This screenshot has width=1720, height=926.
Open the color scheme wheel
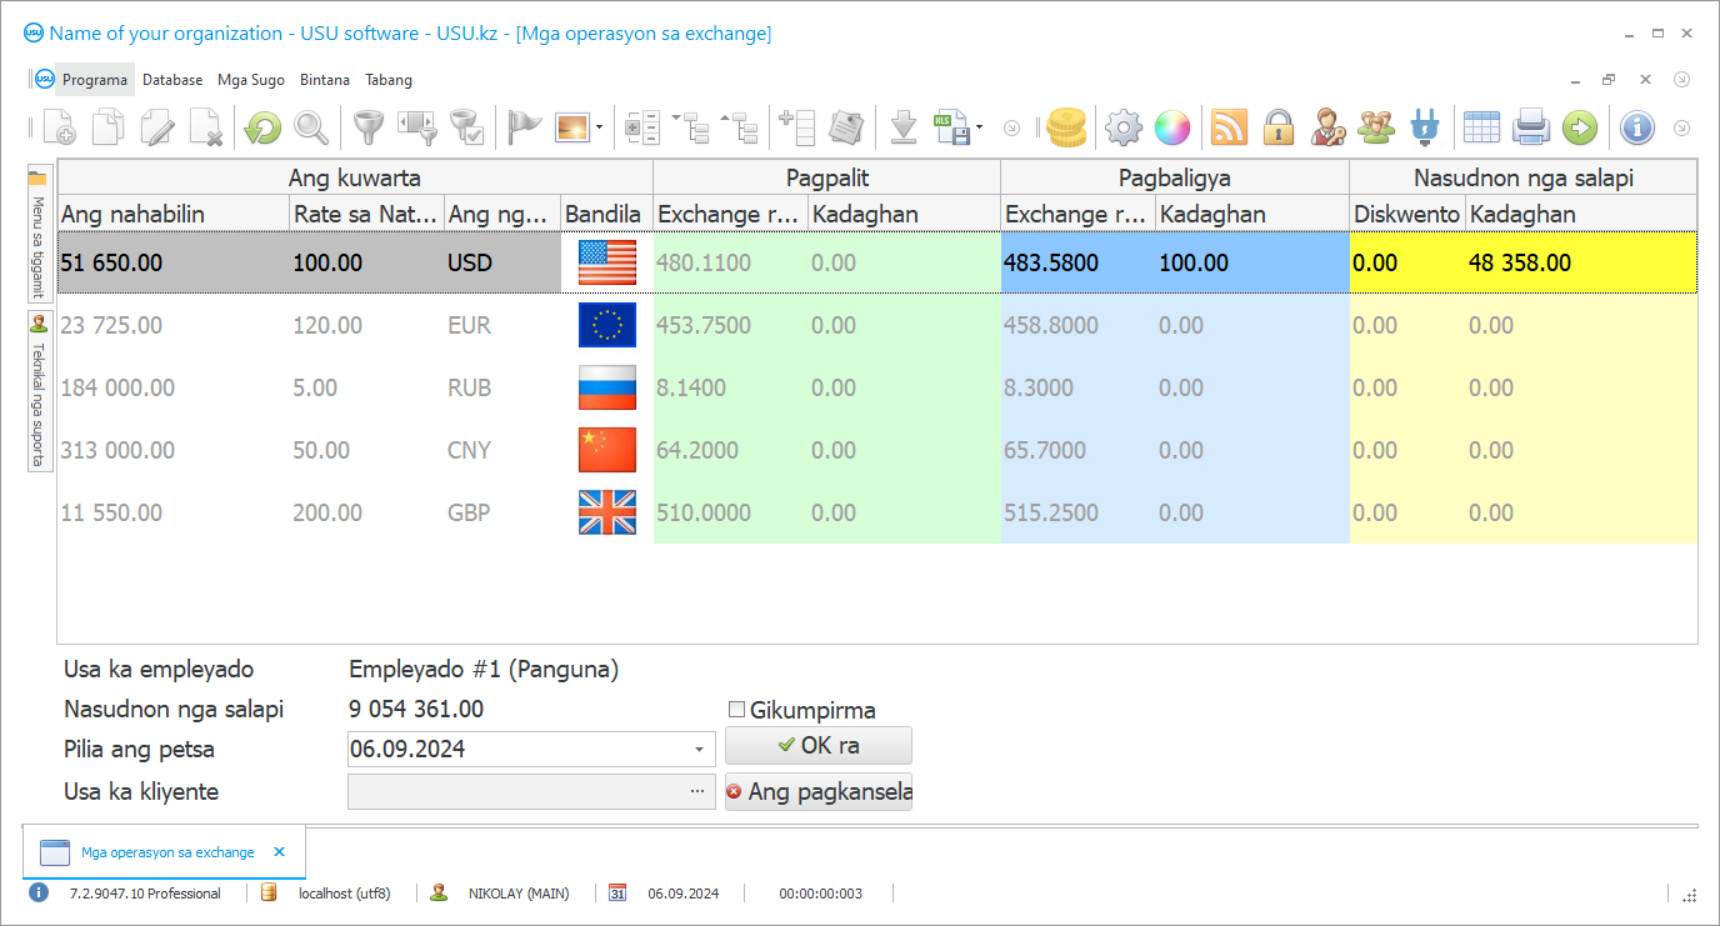click(1172, 127)
